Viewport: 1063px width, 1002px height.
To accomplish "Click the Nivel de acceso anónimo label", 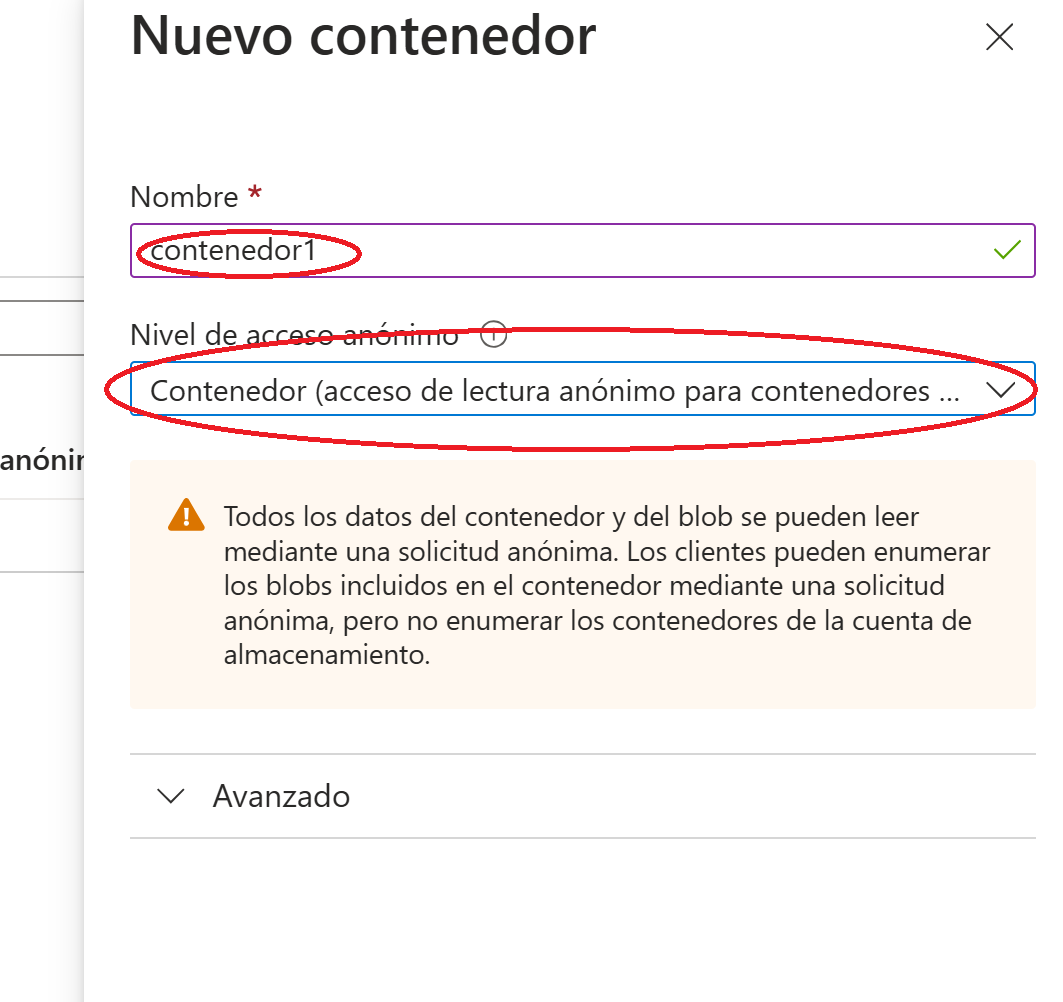I will [x=294, y=335].
